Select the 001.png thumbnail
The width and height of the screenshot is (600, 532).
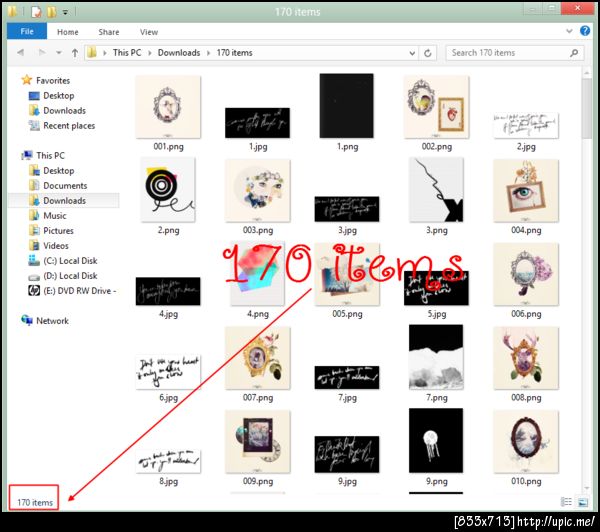pyautogui.click(x=168, y=106)
